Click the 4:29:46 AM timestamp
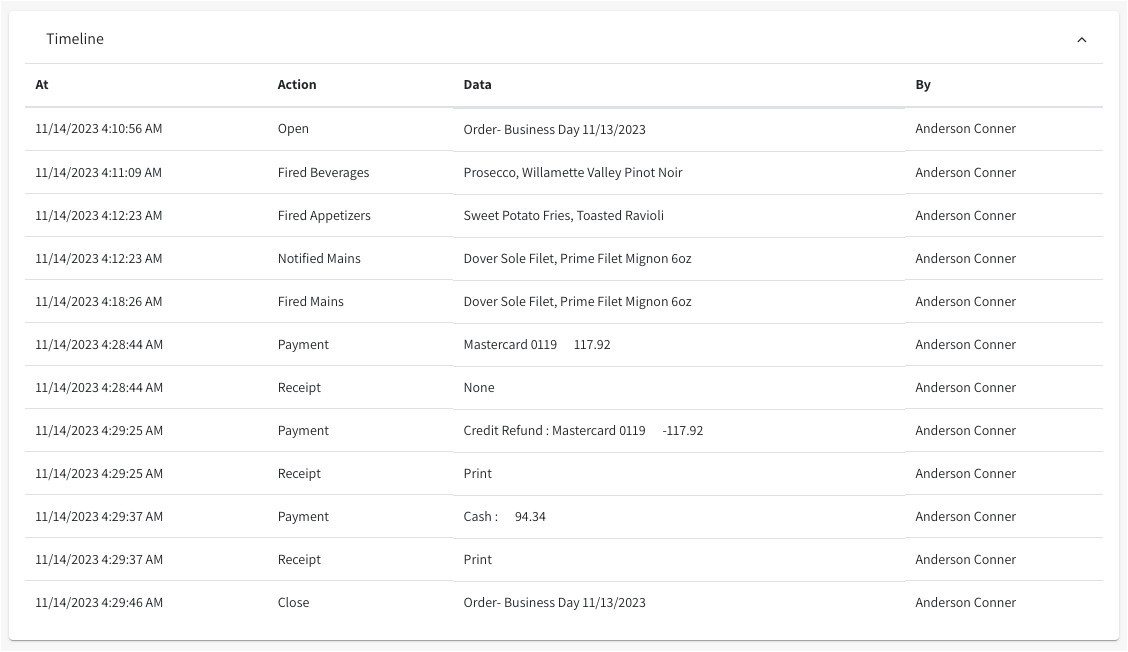Image resolution: width=1128 pixels, height=652 pixels. point(98,603)
